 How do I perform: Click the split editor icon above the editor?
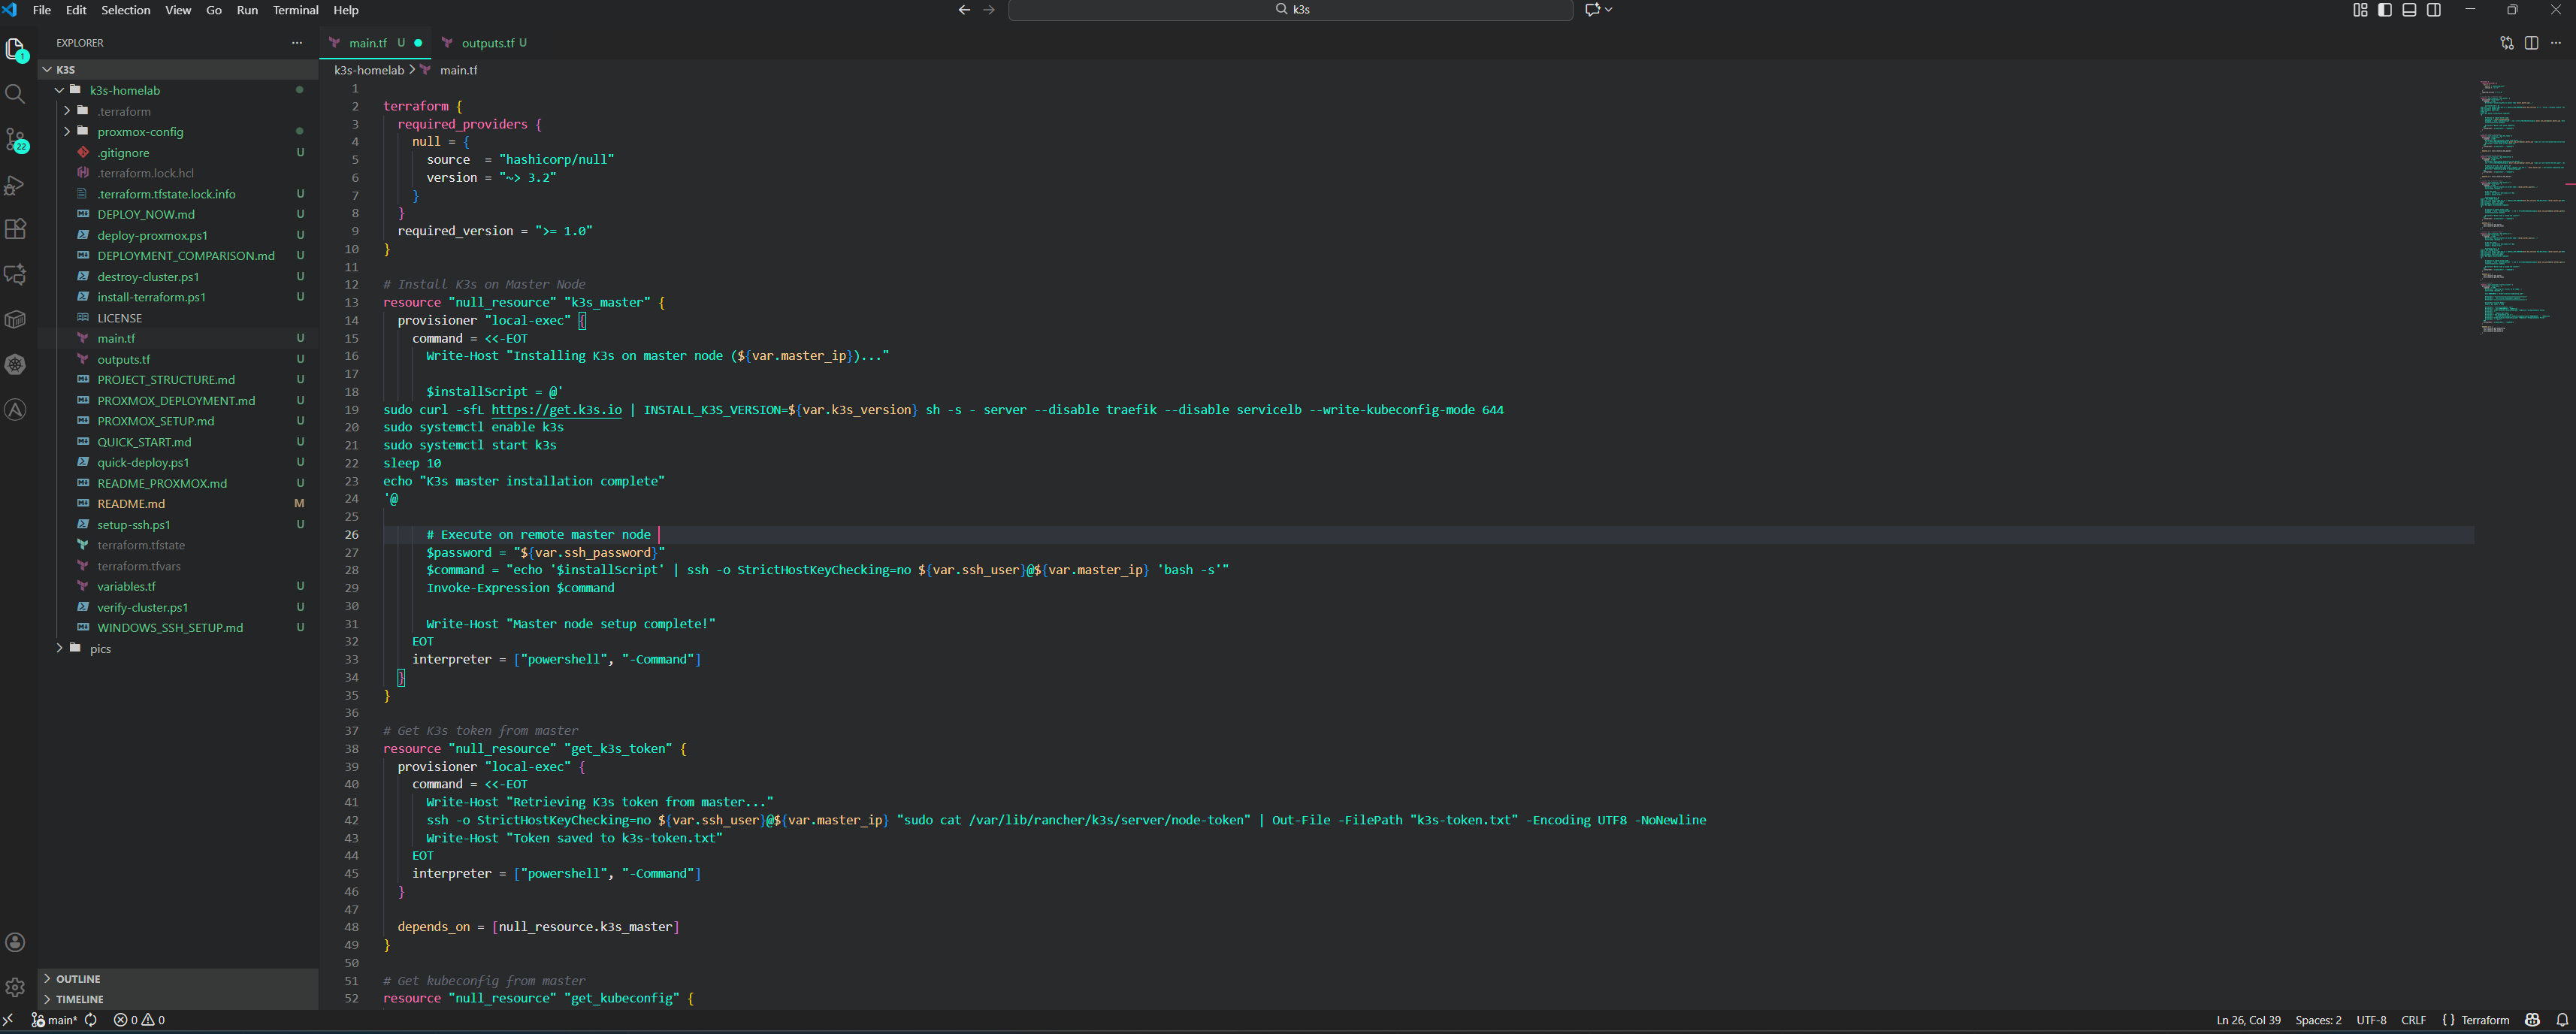click(x=2532, y=43)
